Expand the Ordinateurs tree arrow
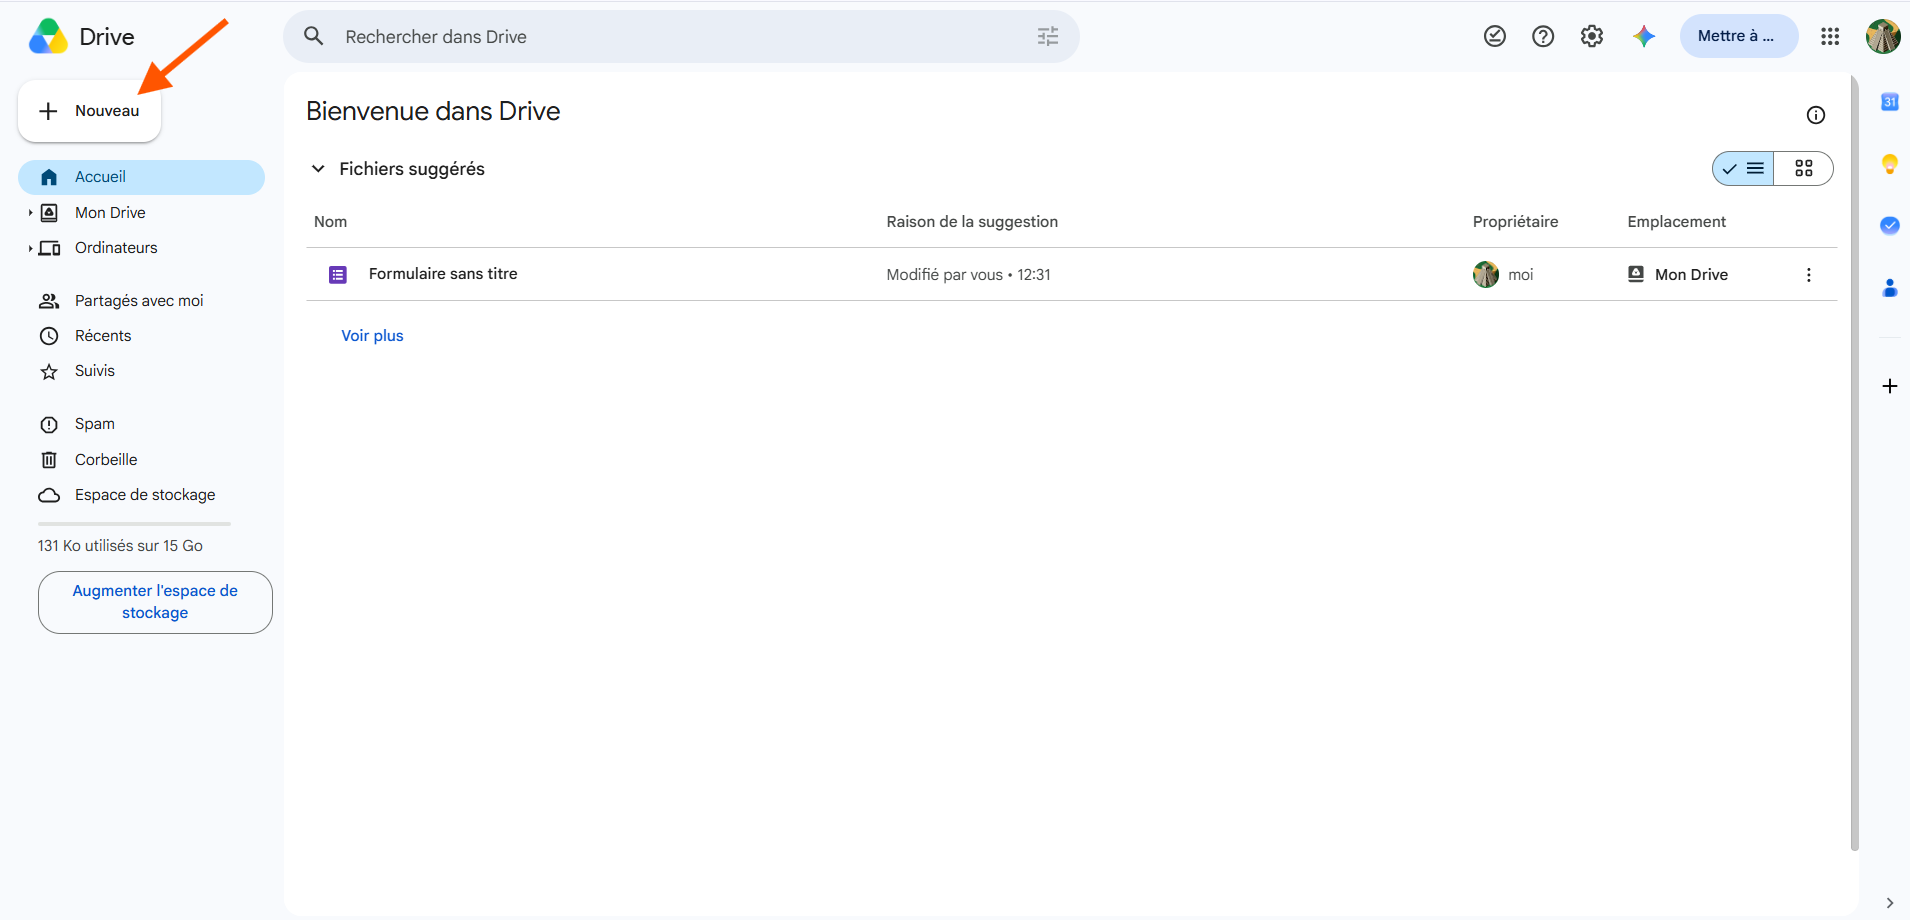Screen dimensions: 1910x920 [x=30, y=248]
